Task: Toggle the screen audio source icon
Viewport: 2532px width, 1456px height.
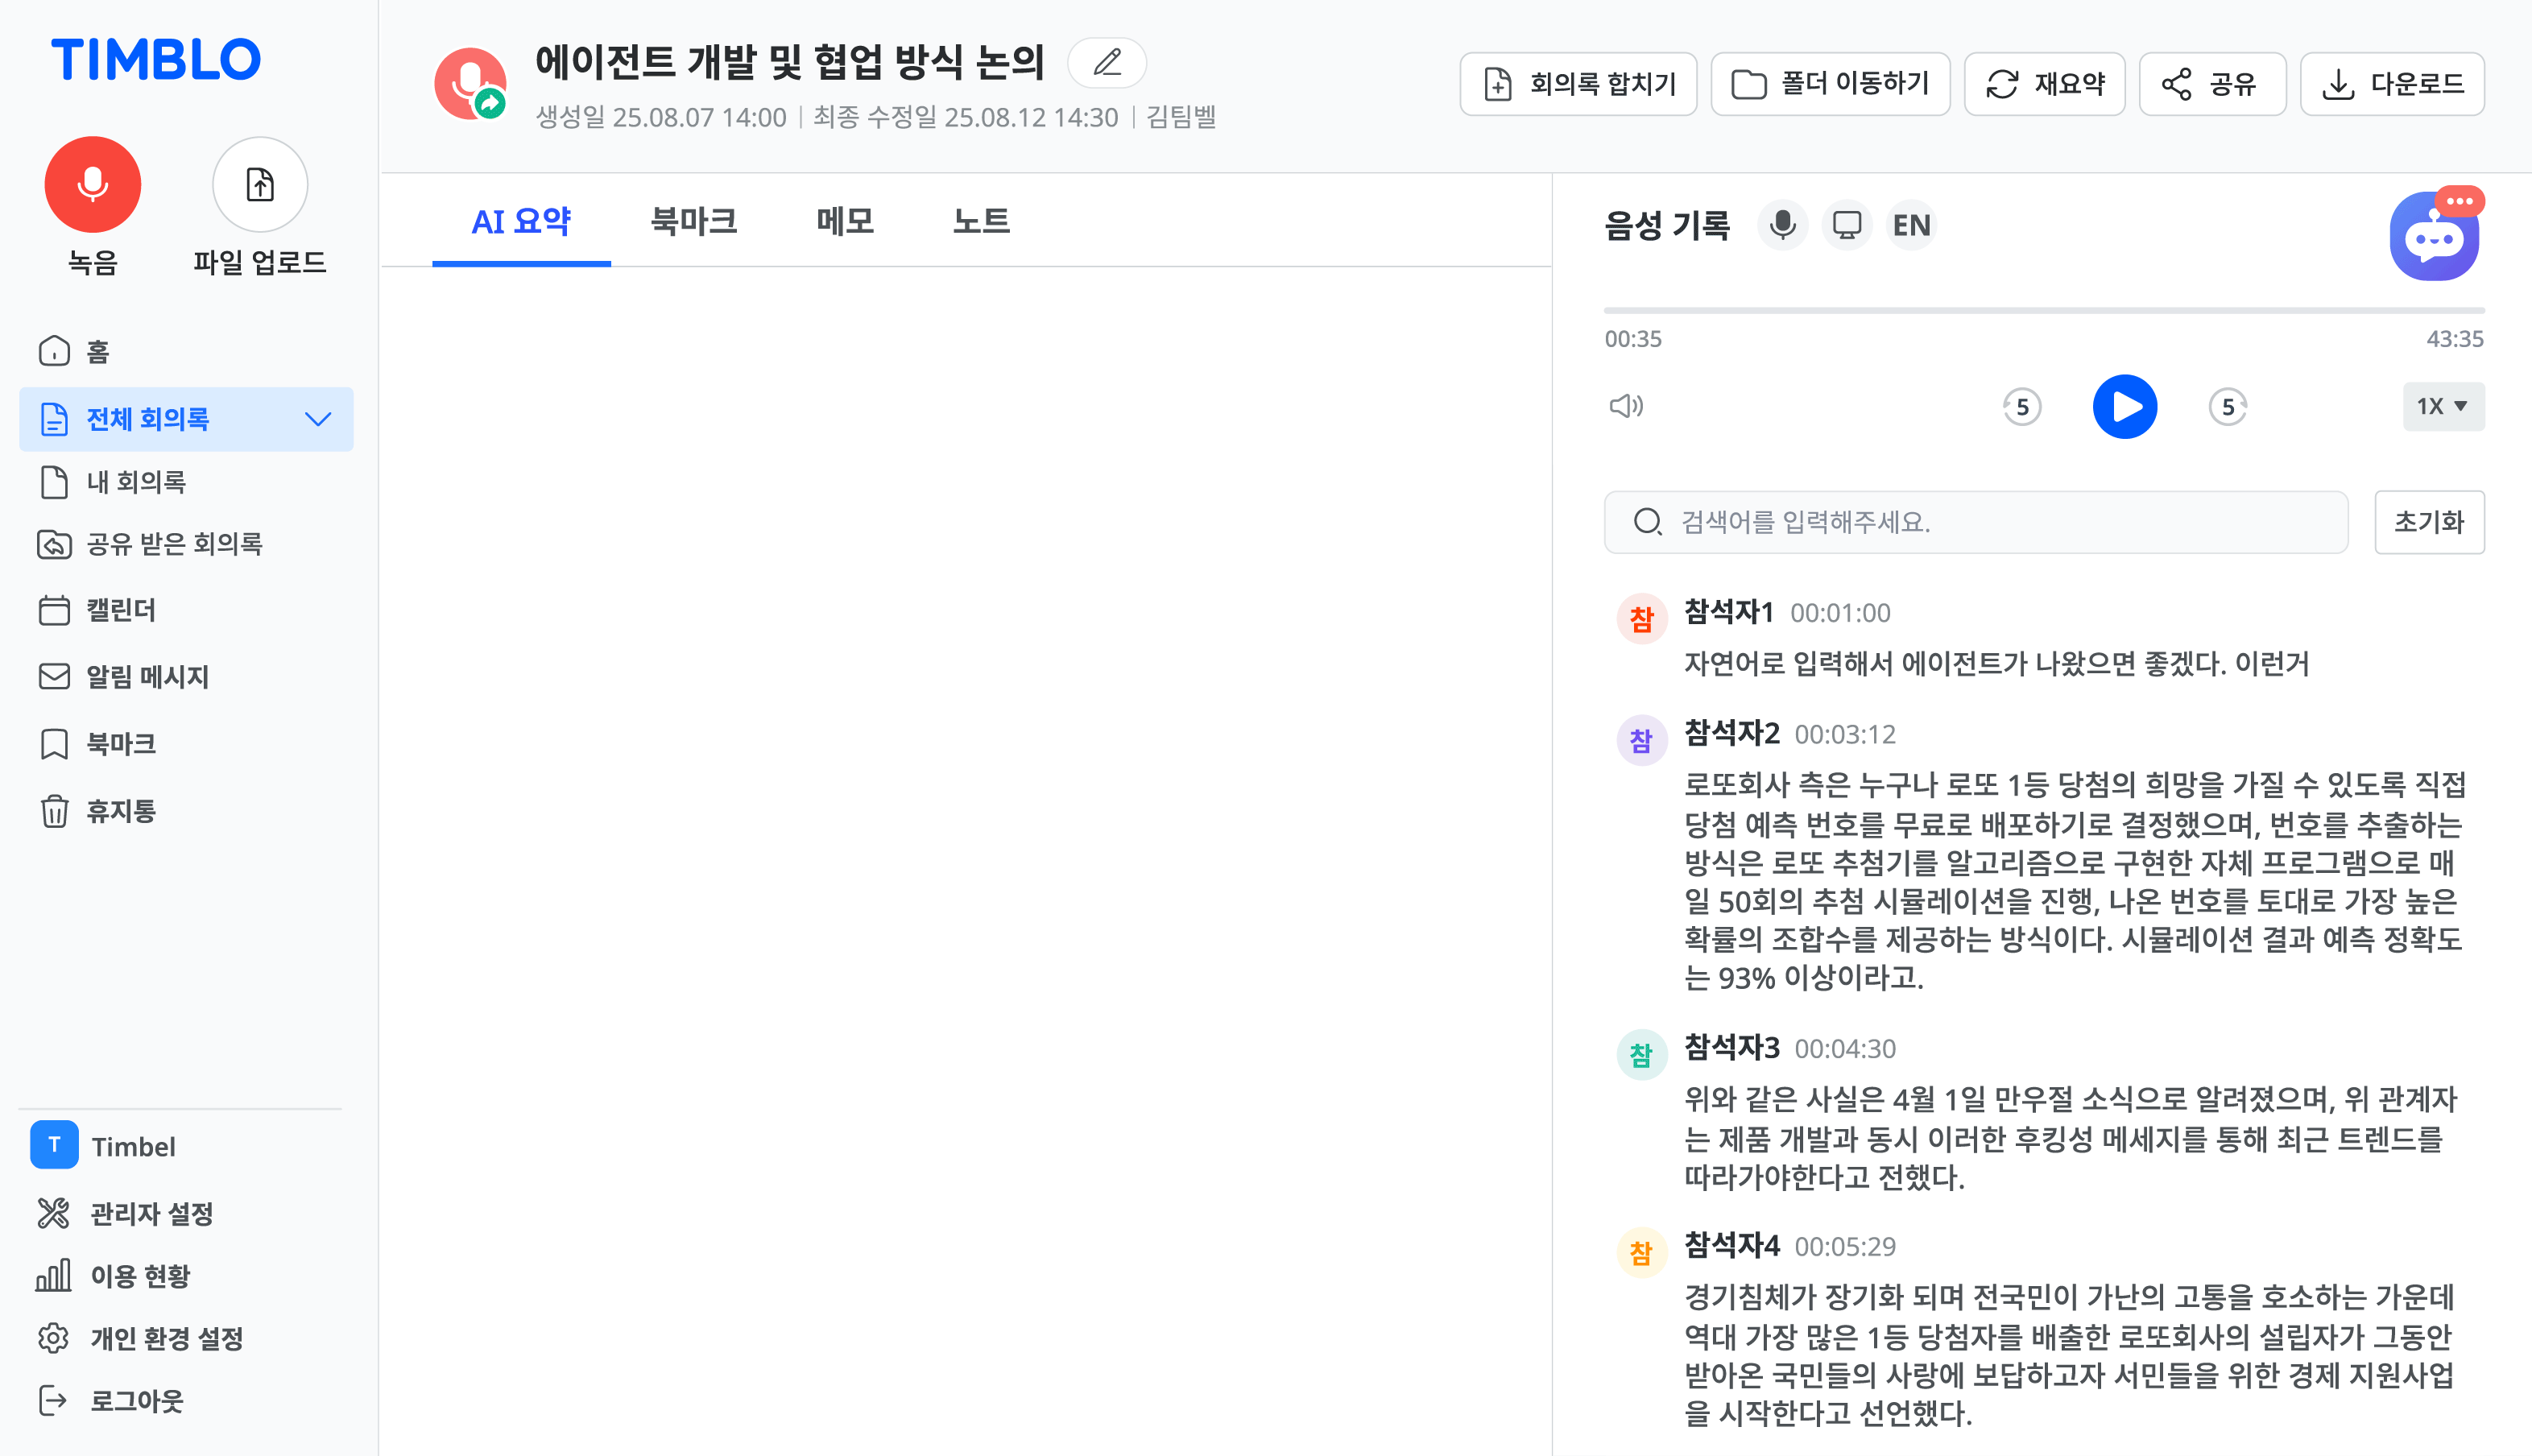Action: point(1846,225)
